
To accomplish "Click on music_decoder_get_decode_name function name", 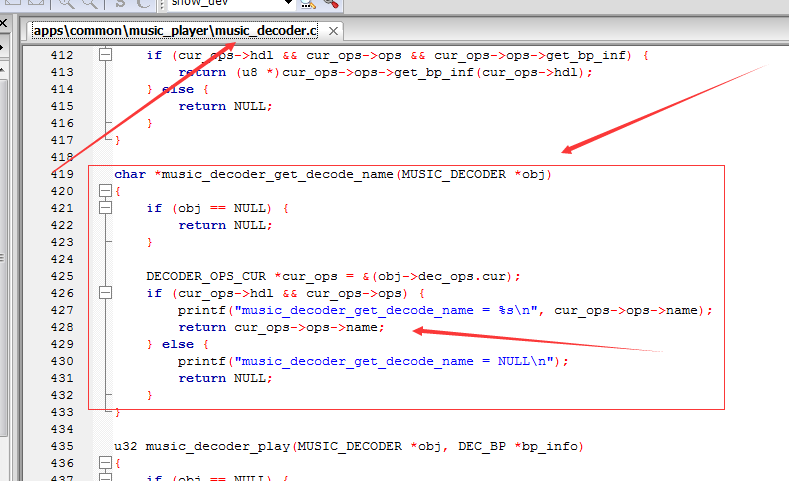I will 277,175.
